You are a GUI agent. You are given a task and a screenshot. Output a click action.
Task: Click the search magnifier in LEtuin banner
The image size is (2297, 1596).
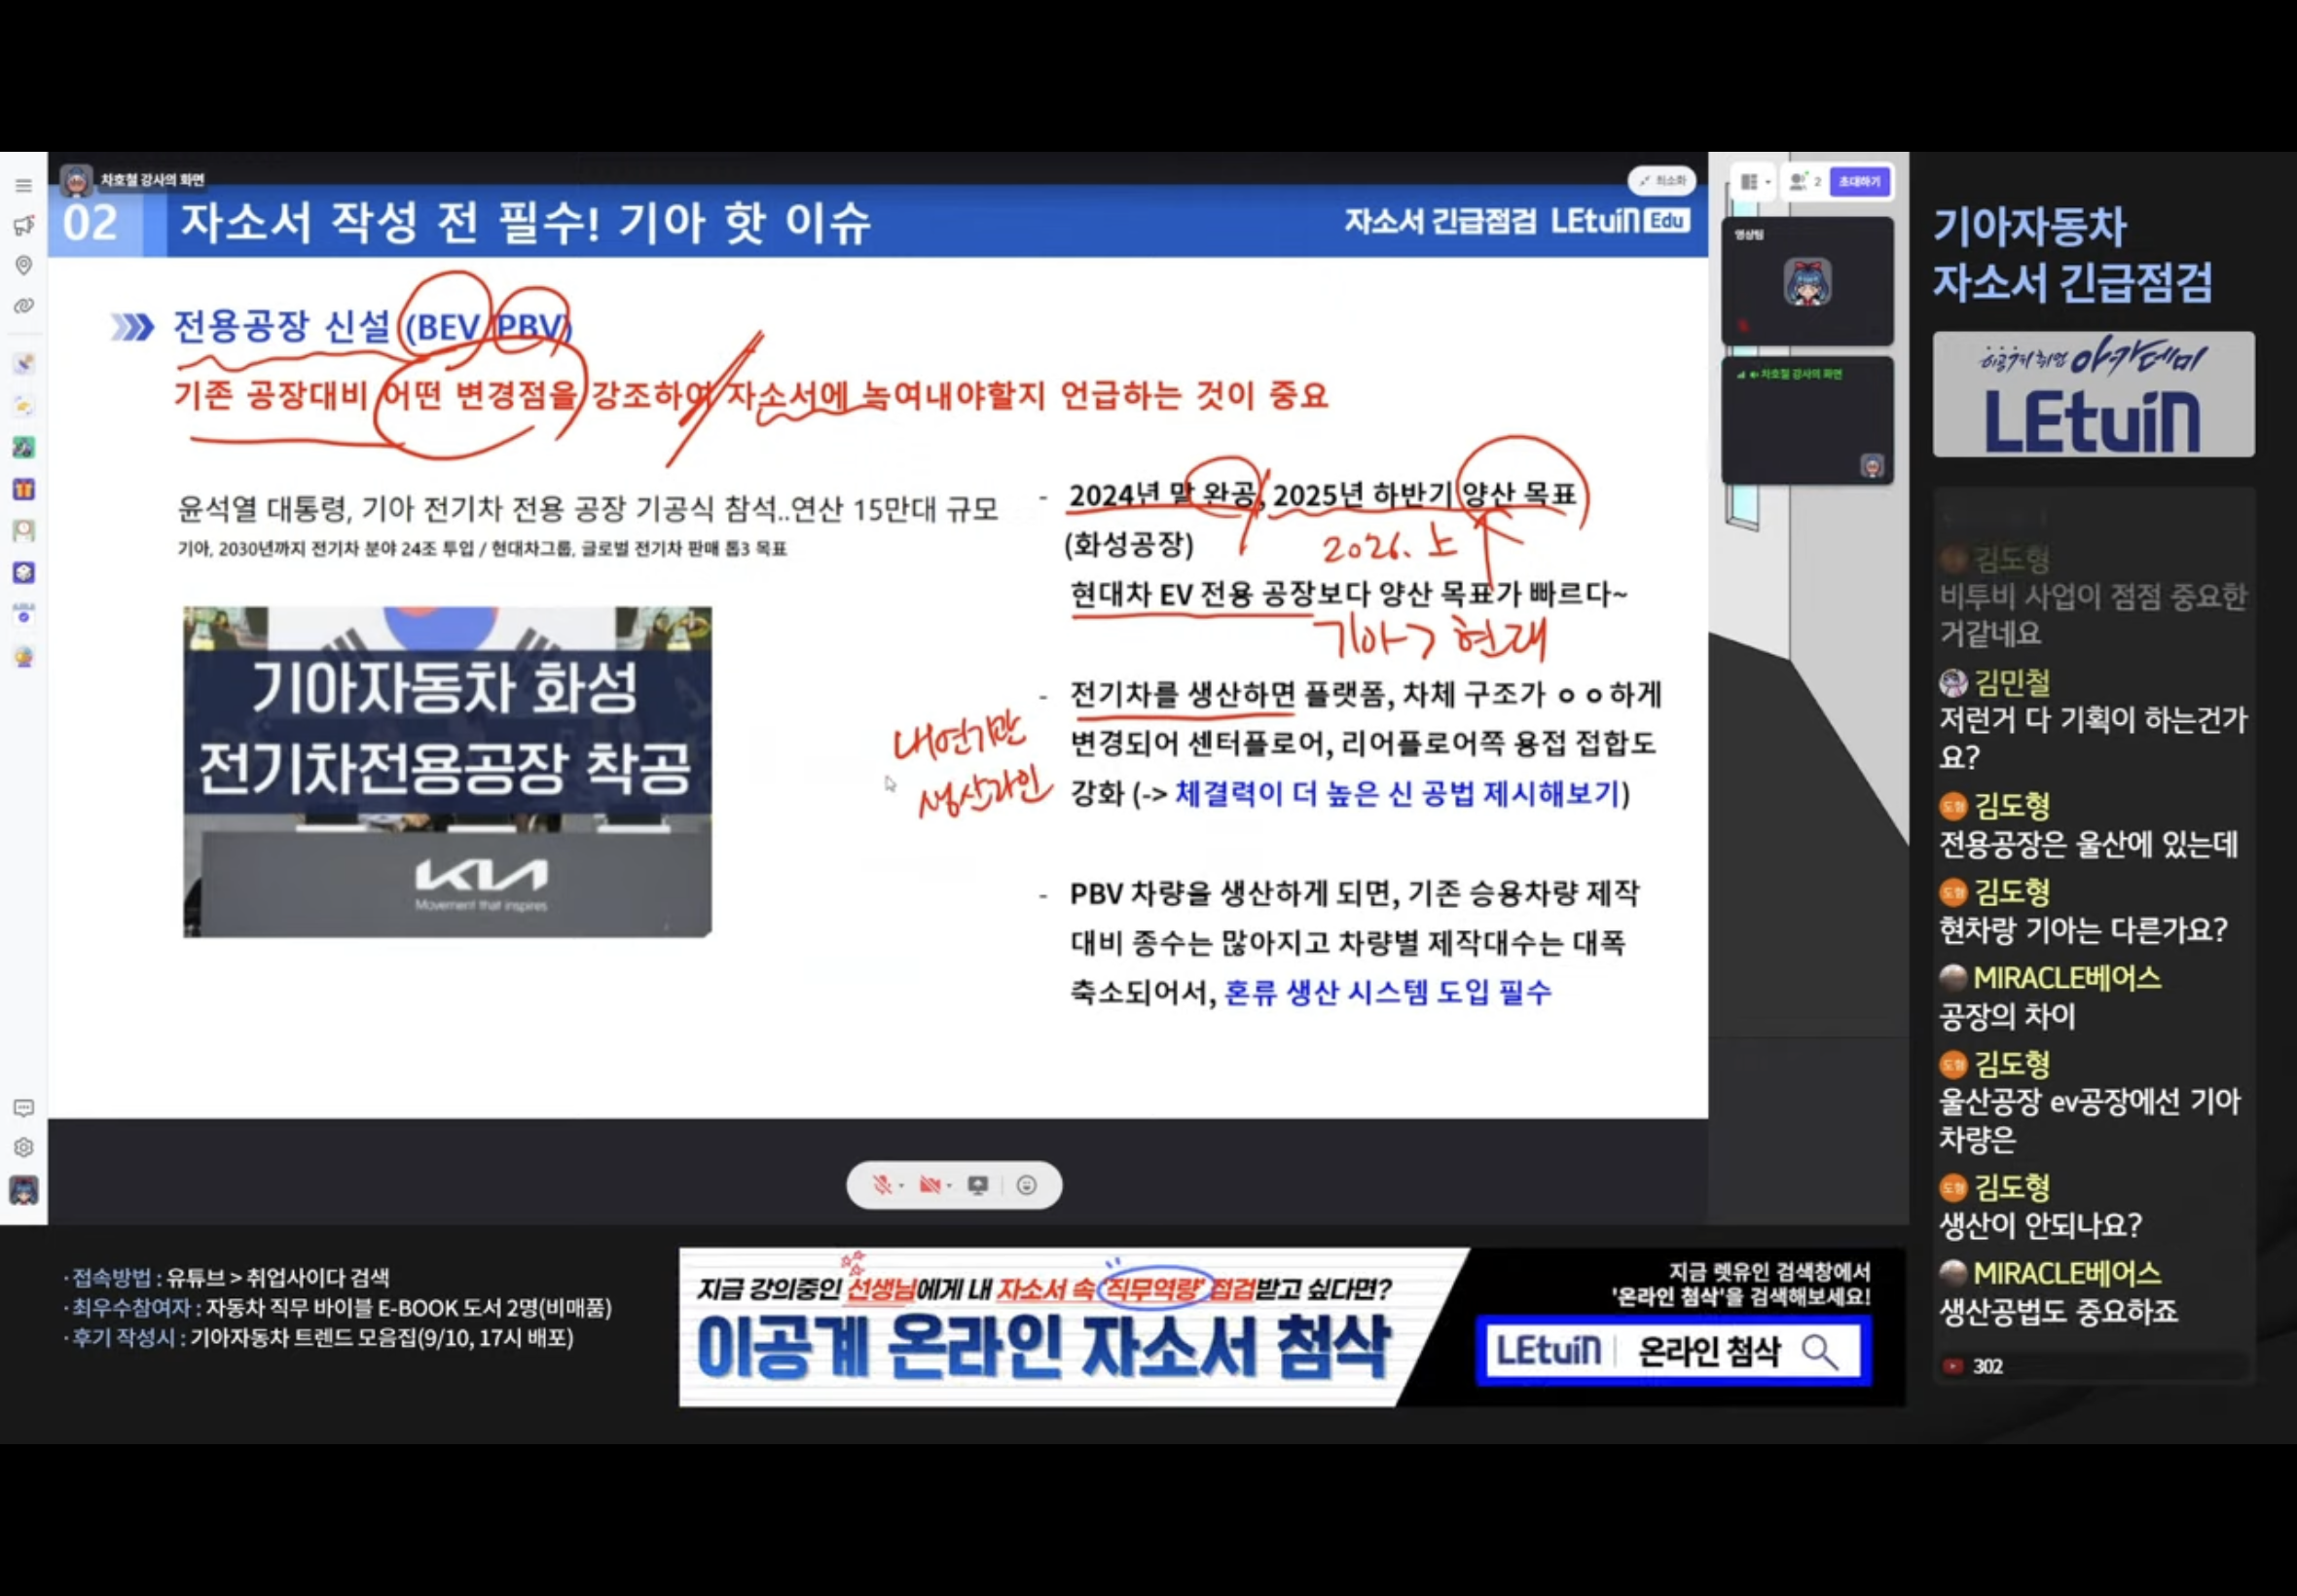pyautogui.click(x=1820, y=1352)
